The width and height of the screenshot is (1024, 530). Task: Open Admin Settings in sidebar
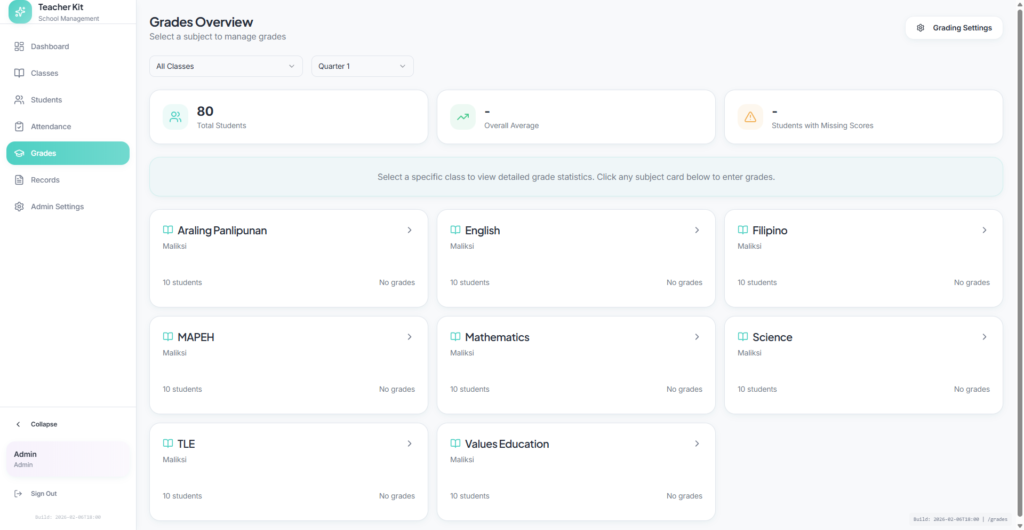pyautogui.click(x=57, y=207)
